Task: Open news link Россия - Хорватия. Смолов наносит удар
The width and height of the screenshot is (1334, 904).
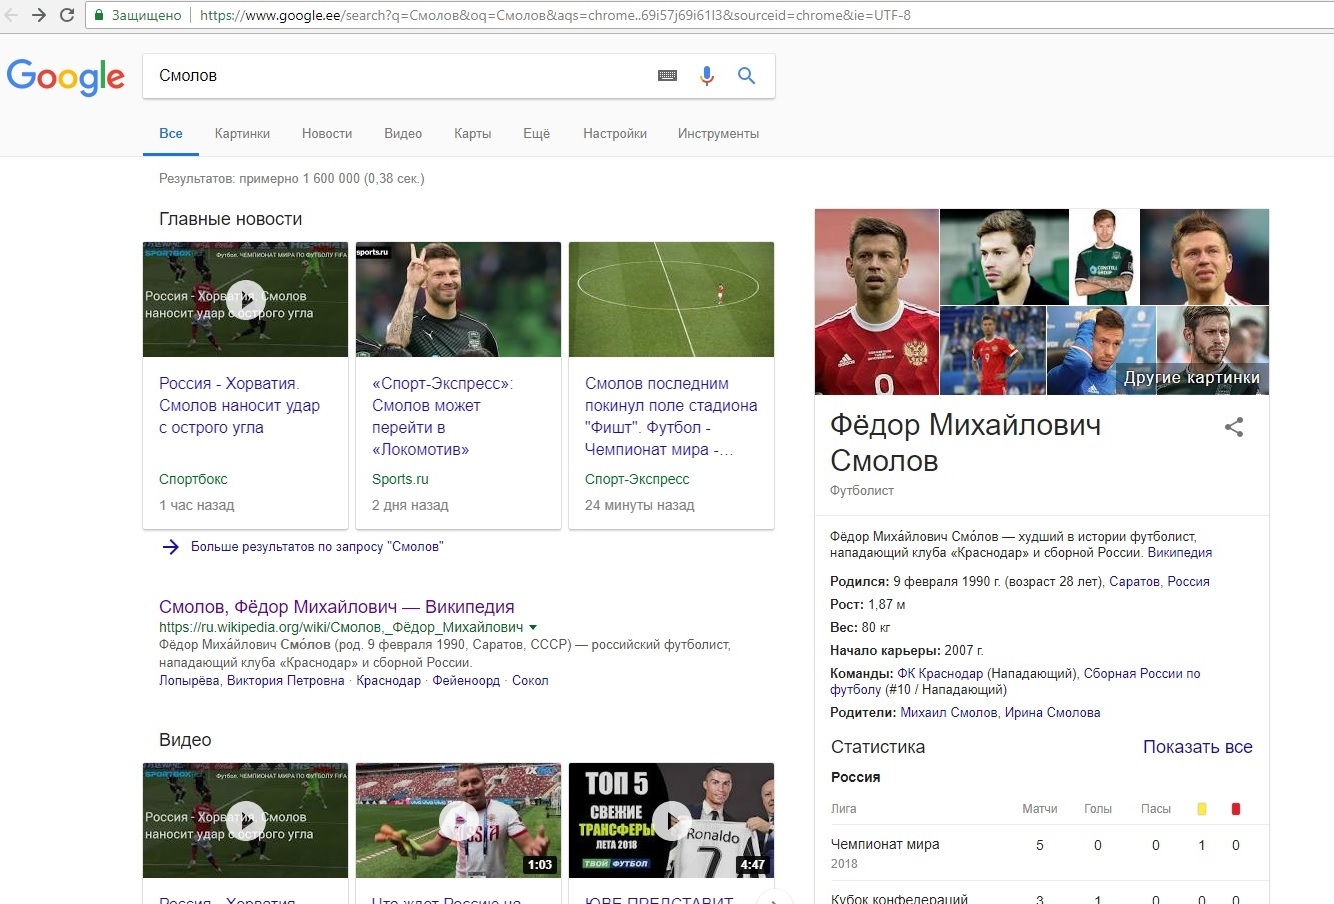Action: tap(240, 405)
